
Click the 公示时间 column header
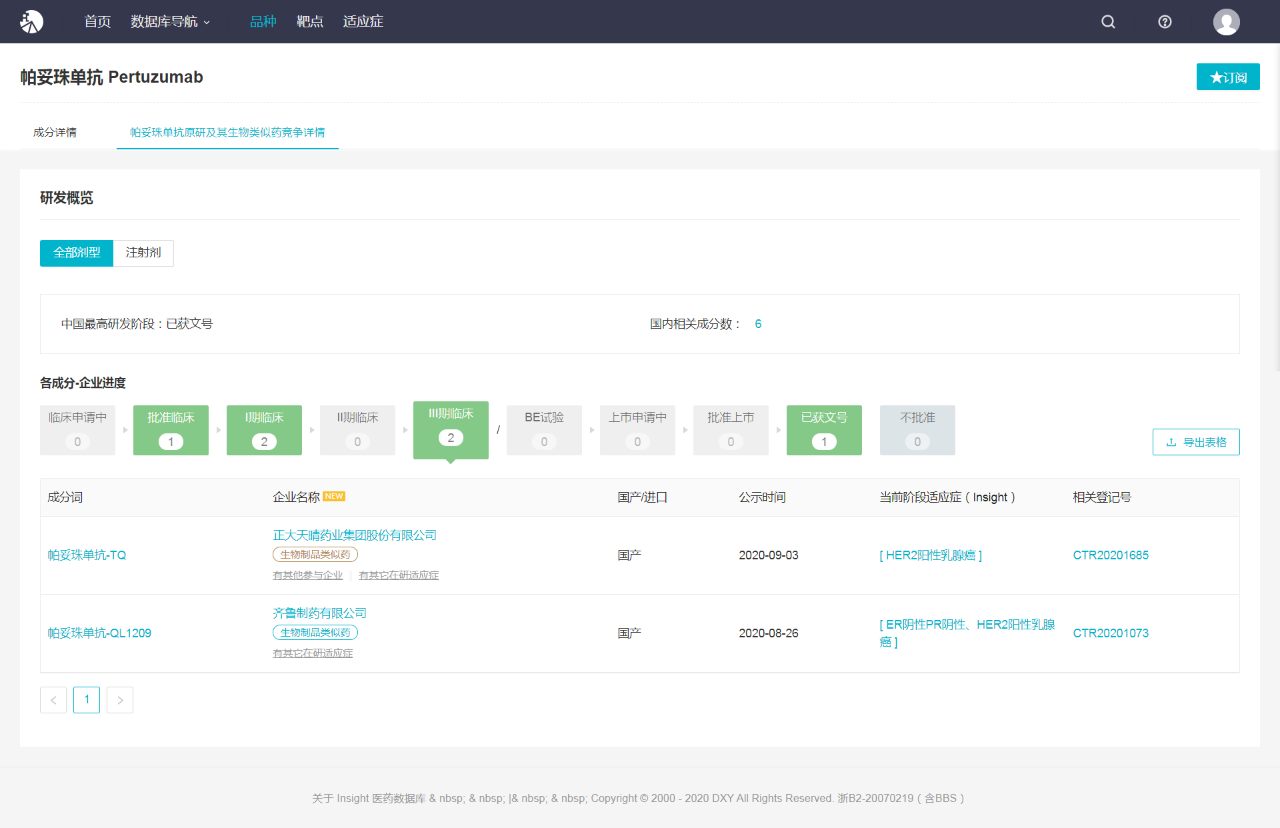coord(762,497)
